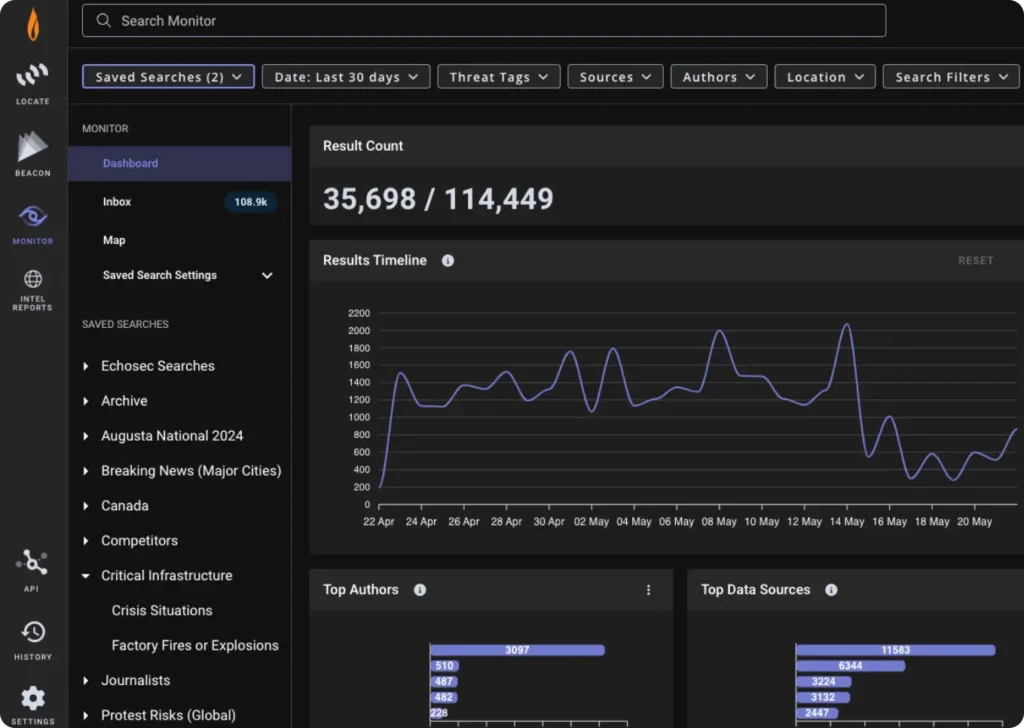Click the flame logo icon
Image resolution: width=1024 pixels, height=728 pixels.
pyautogui.click(x=33, y=25)
